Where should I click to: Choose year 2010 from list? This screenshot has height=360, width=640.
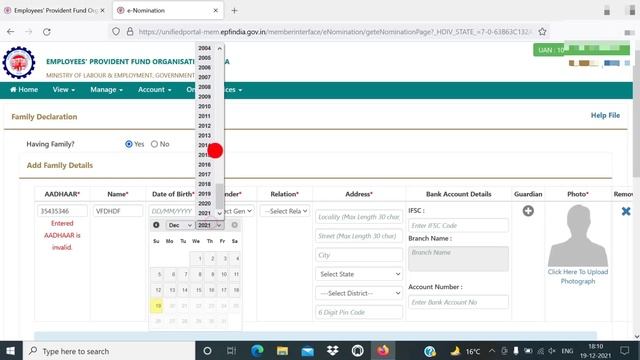204,106
